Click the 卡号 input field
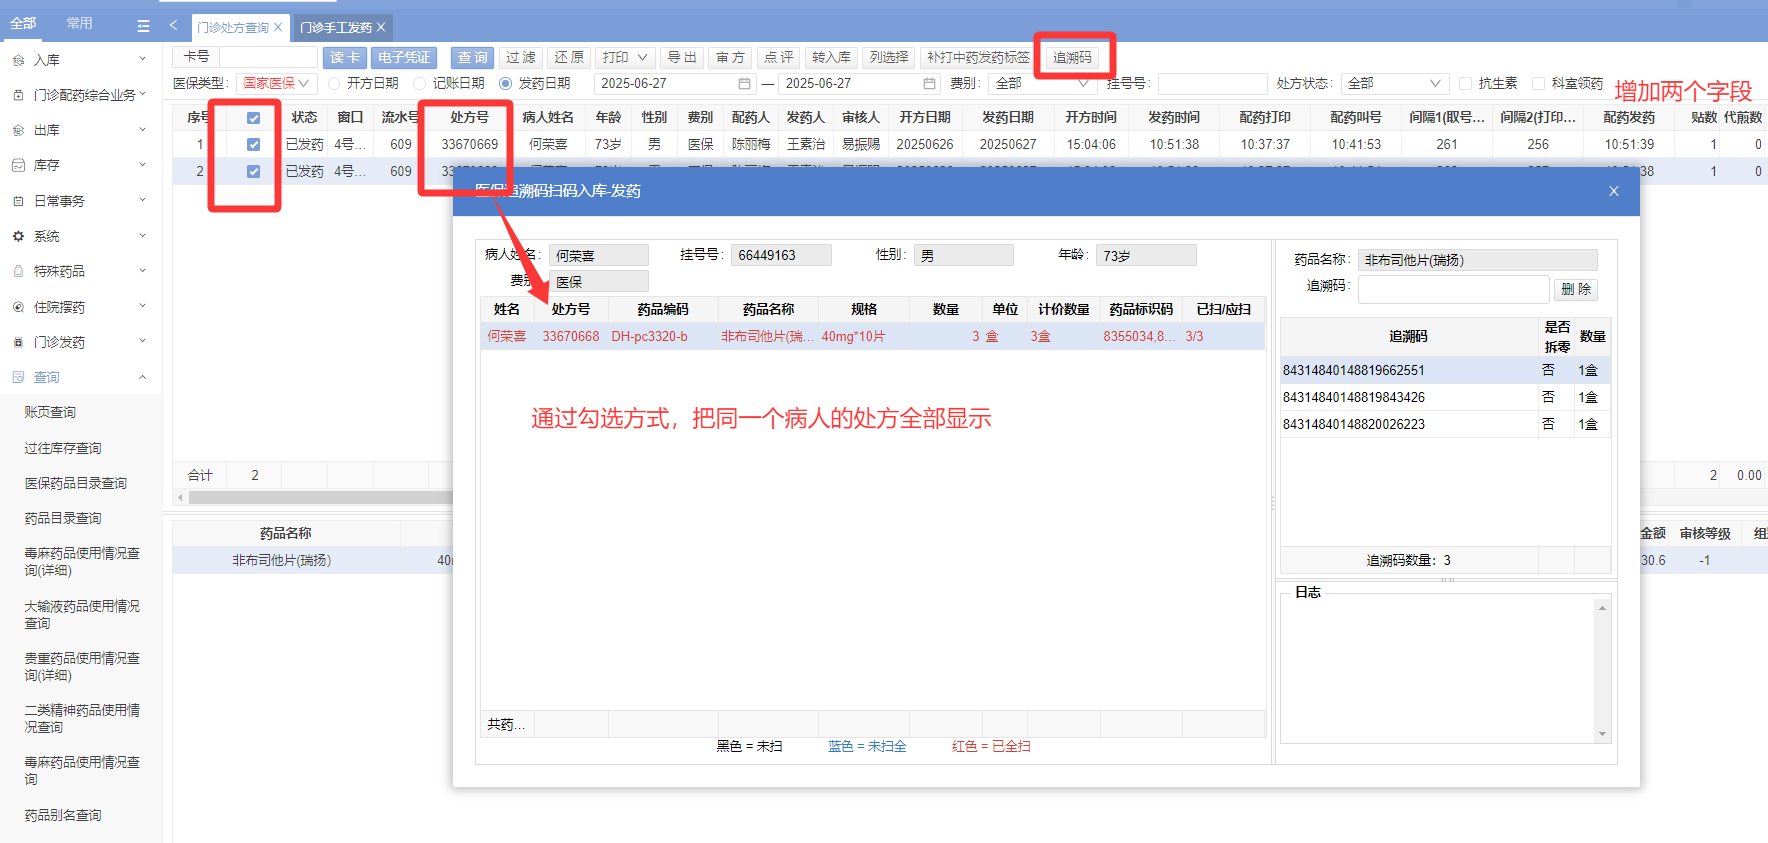Screen dimensions: 1768x843 tap(268, 57)
